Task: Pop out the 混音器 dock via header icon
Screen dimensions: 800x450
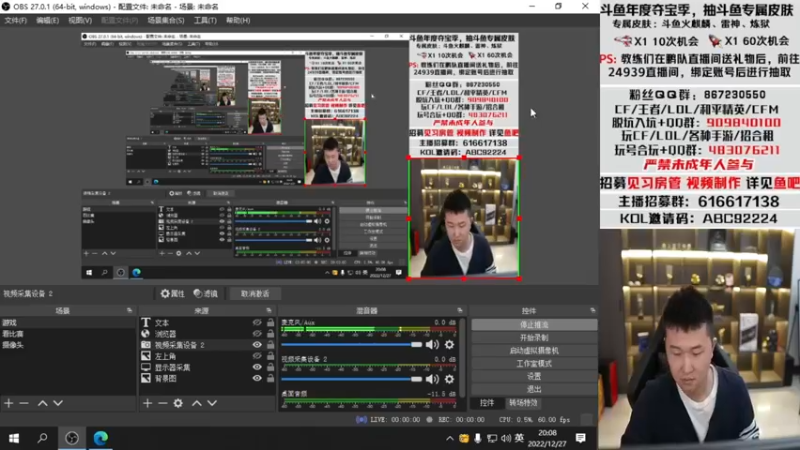Action: [x=460, y=310]
